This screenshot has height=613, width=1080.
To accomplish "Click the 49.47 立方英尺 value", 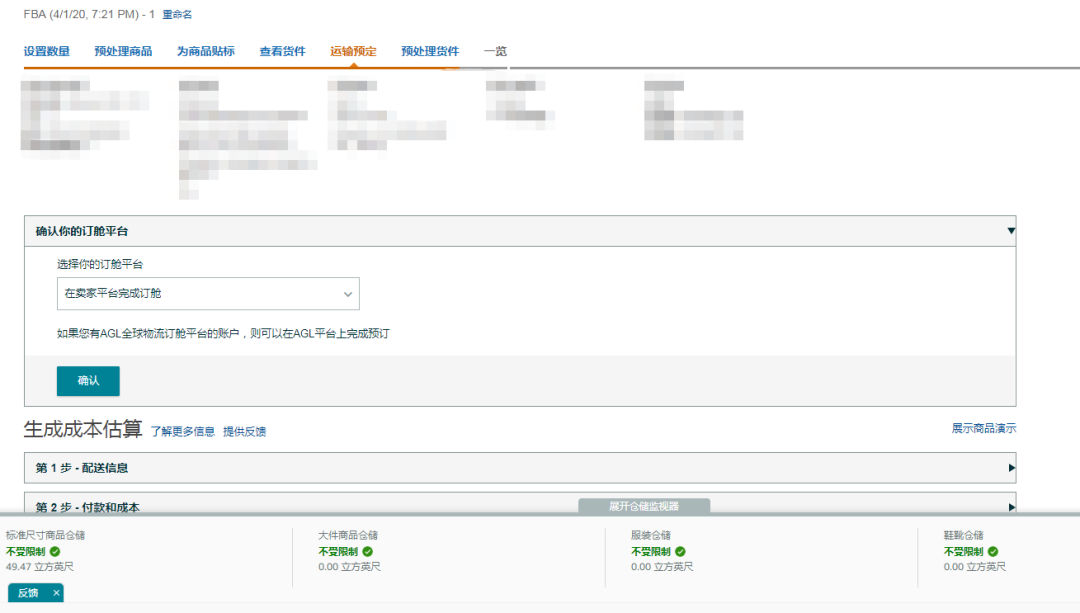I will coord(40,567).
